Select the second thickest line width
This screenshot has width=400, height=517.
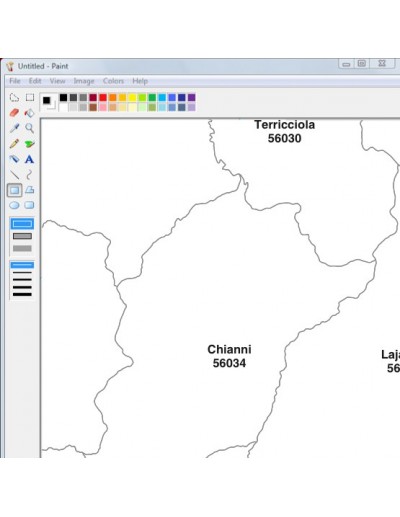(22, 287)
